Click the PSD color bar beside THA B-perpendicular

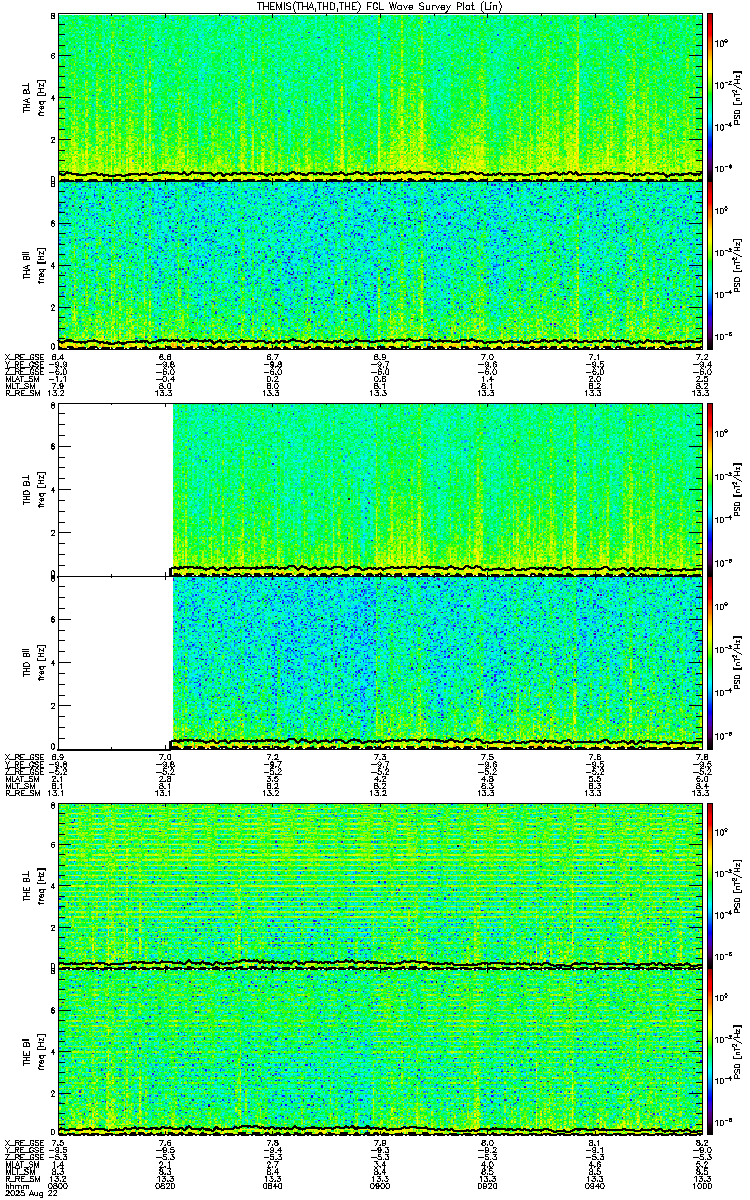click(x=711, y=97)
